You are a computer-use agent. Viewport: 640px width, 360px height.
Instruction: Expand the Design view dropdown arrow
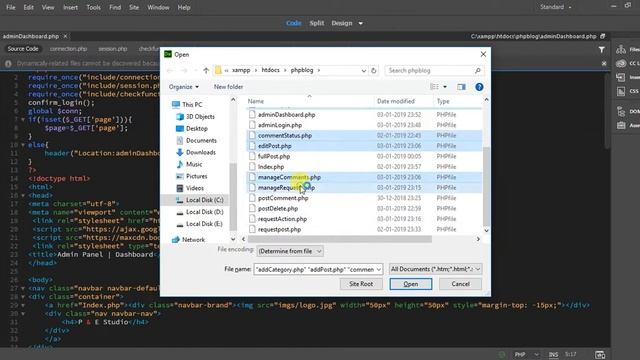(360, 23)
